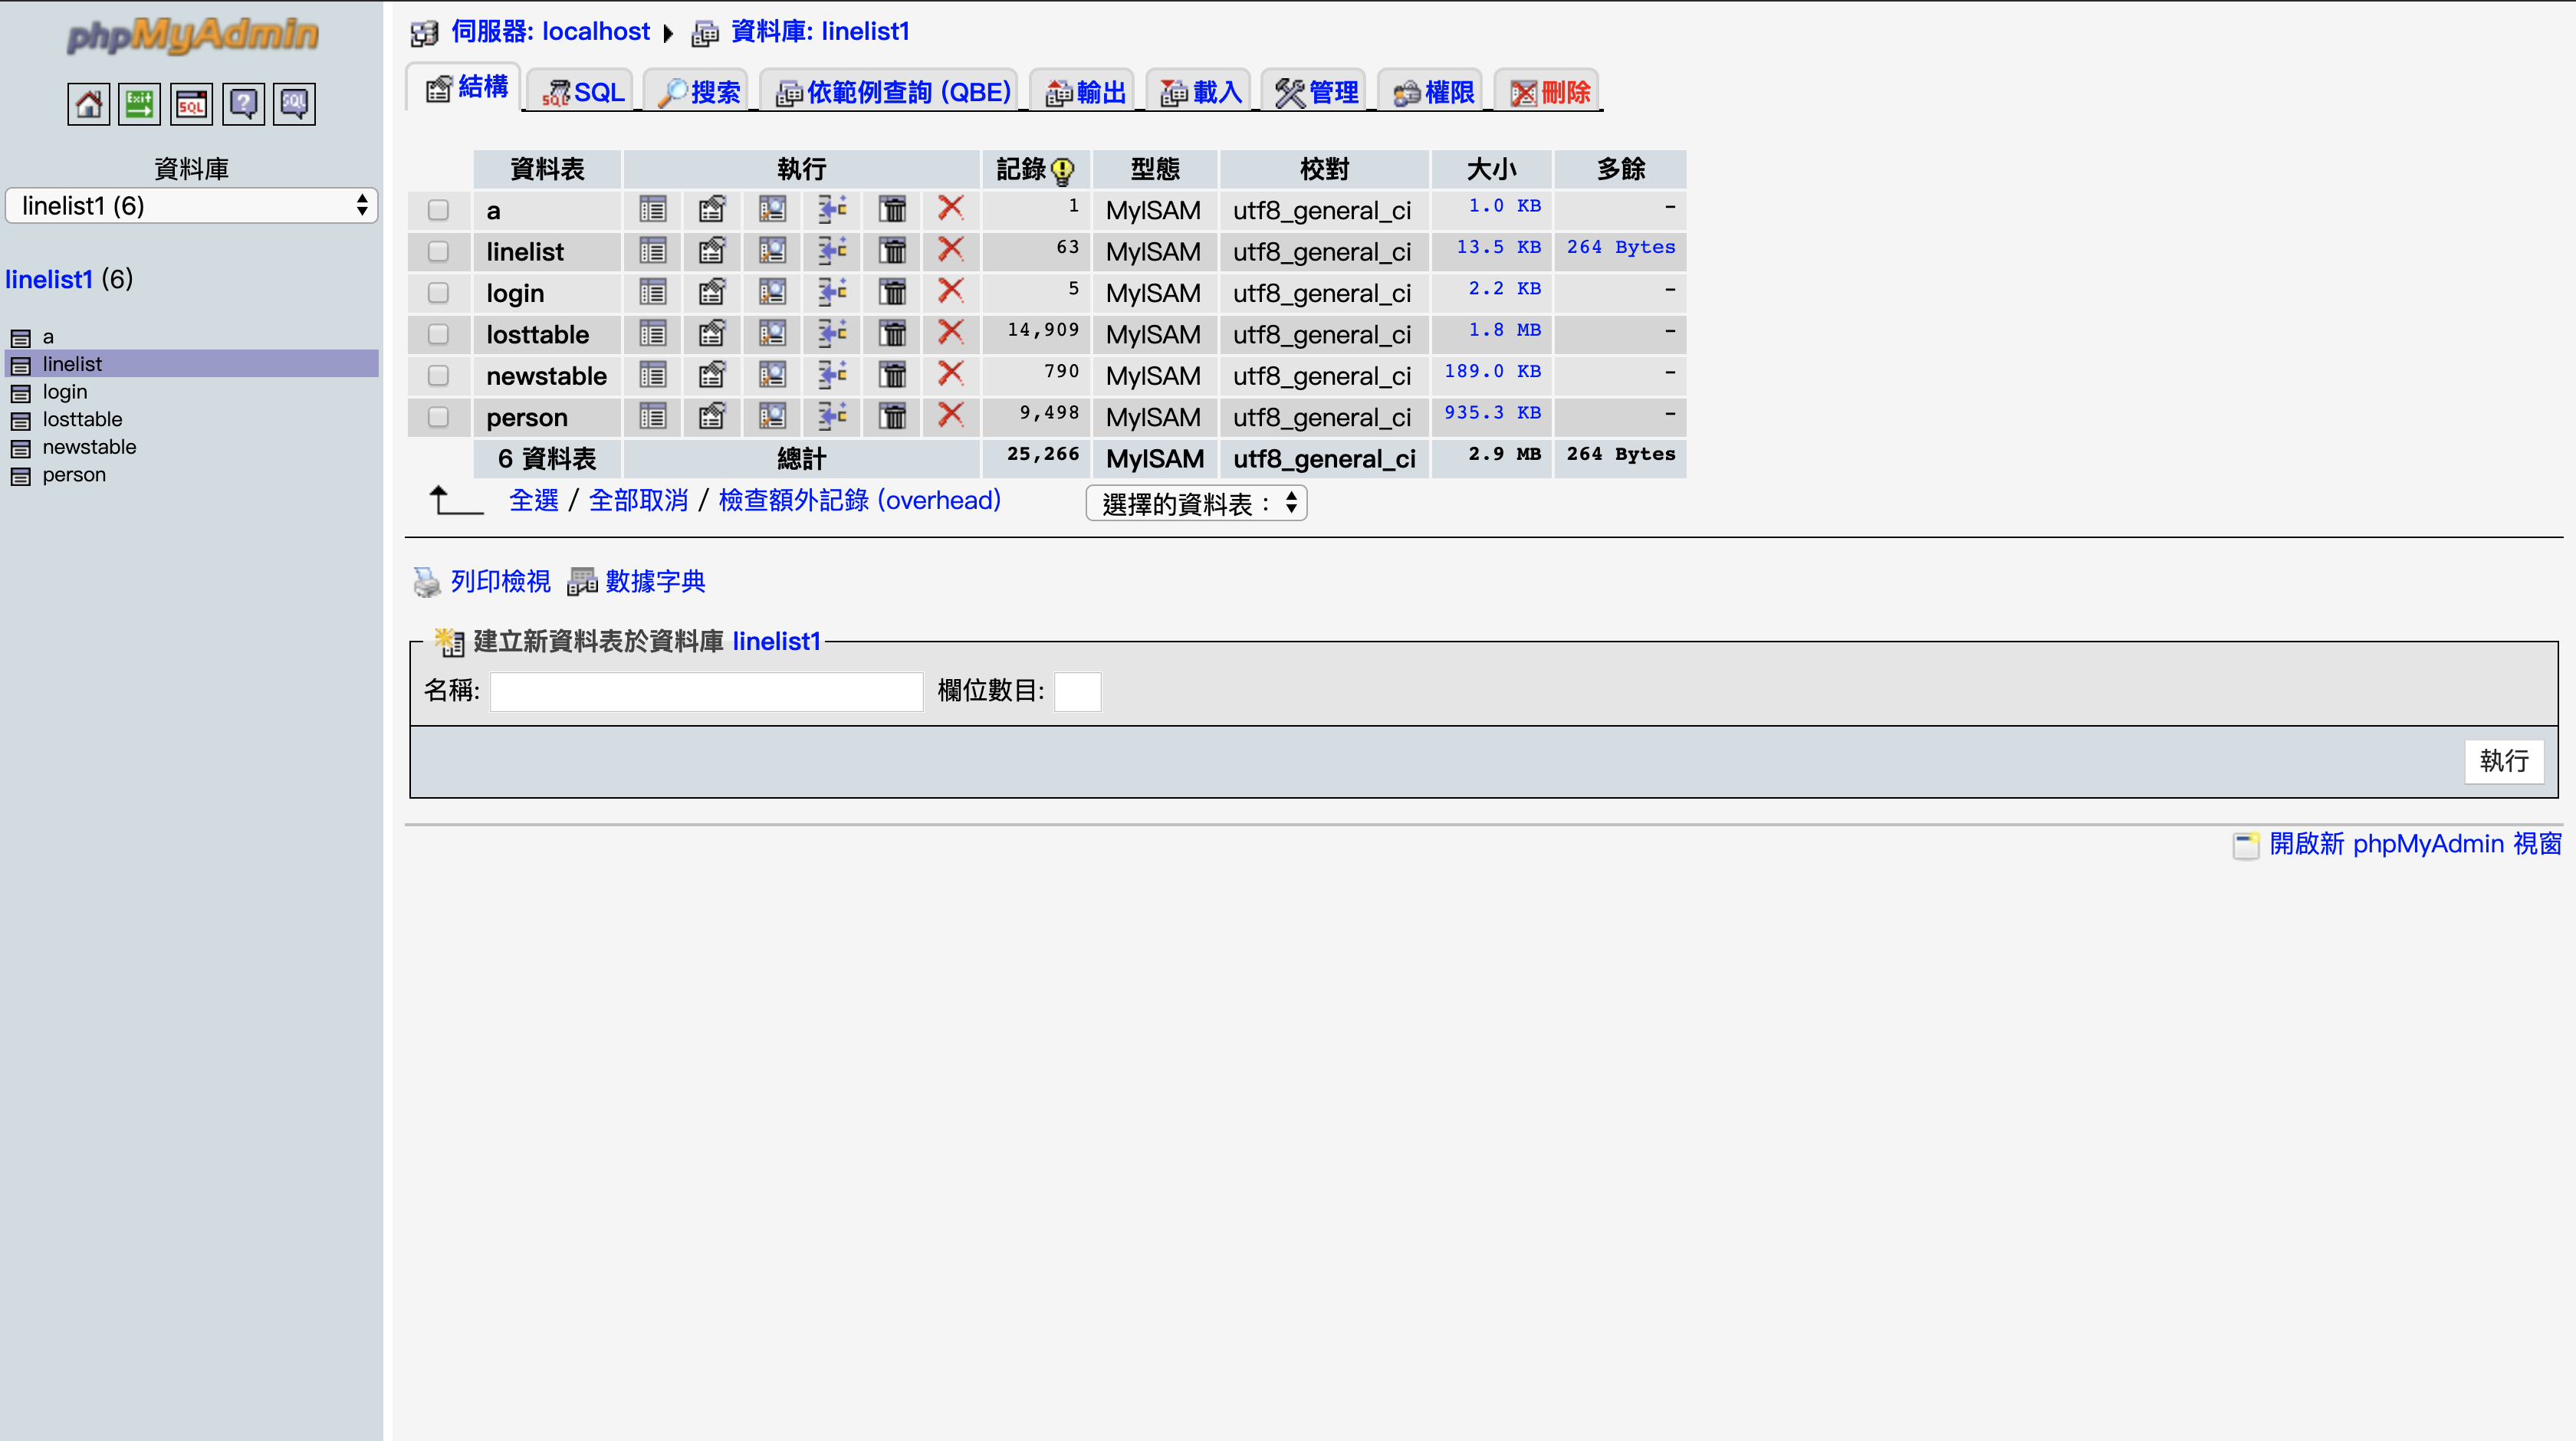
Task: Click the 全選 select all link
Action: [x=534, y=500]
